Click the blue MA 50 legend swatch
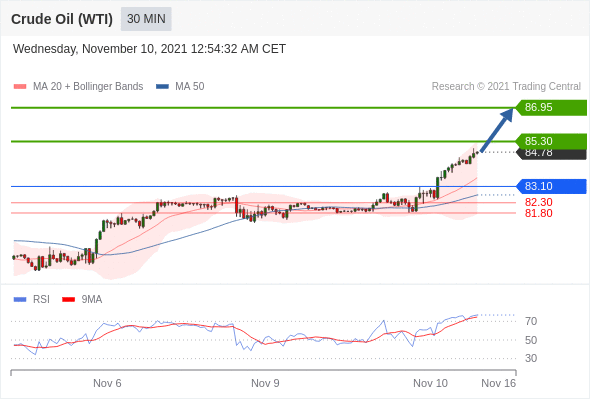 click(x=162, y=87)
